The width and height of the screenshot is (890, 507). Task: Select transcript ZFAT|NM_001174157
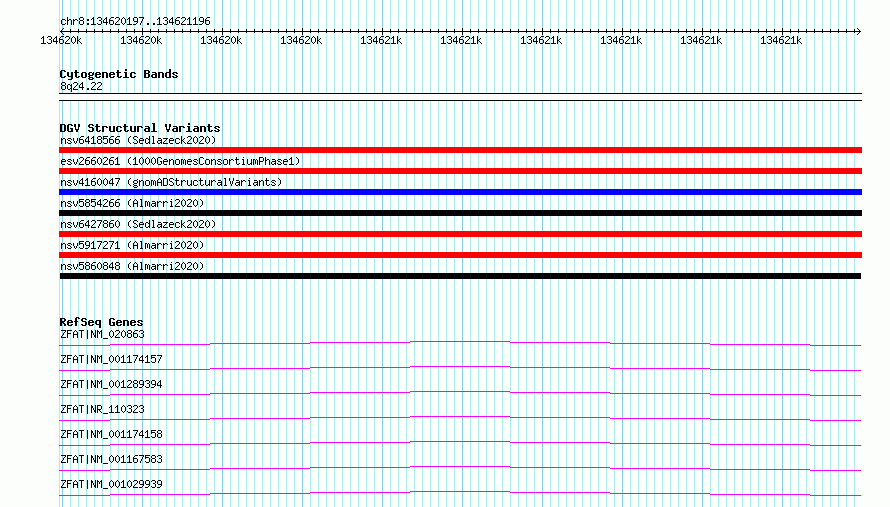111,359
